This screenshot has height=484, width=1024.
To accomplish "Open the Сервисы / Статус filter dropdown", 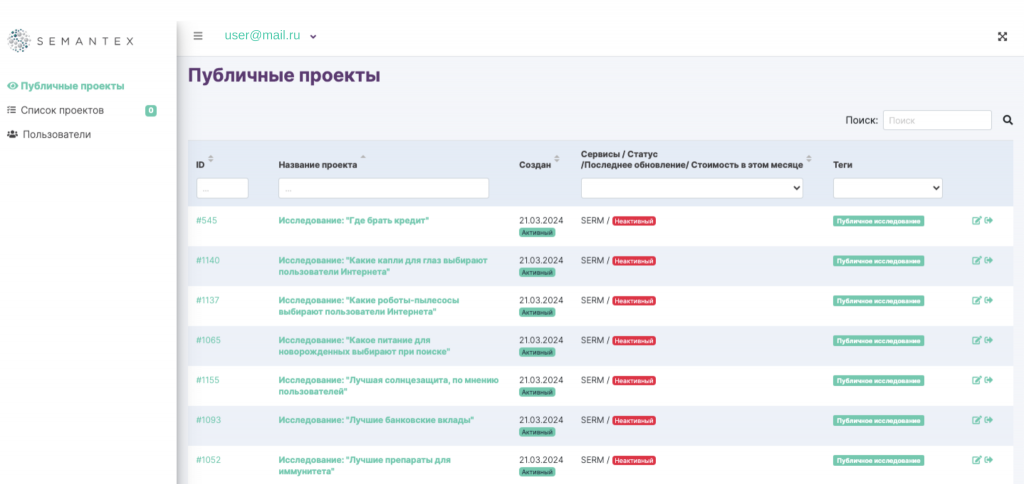I will pyautogui.click(x=692, y=188).
